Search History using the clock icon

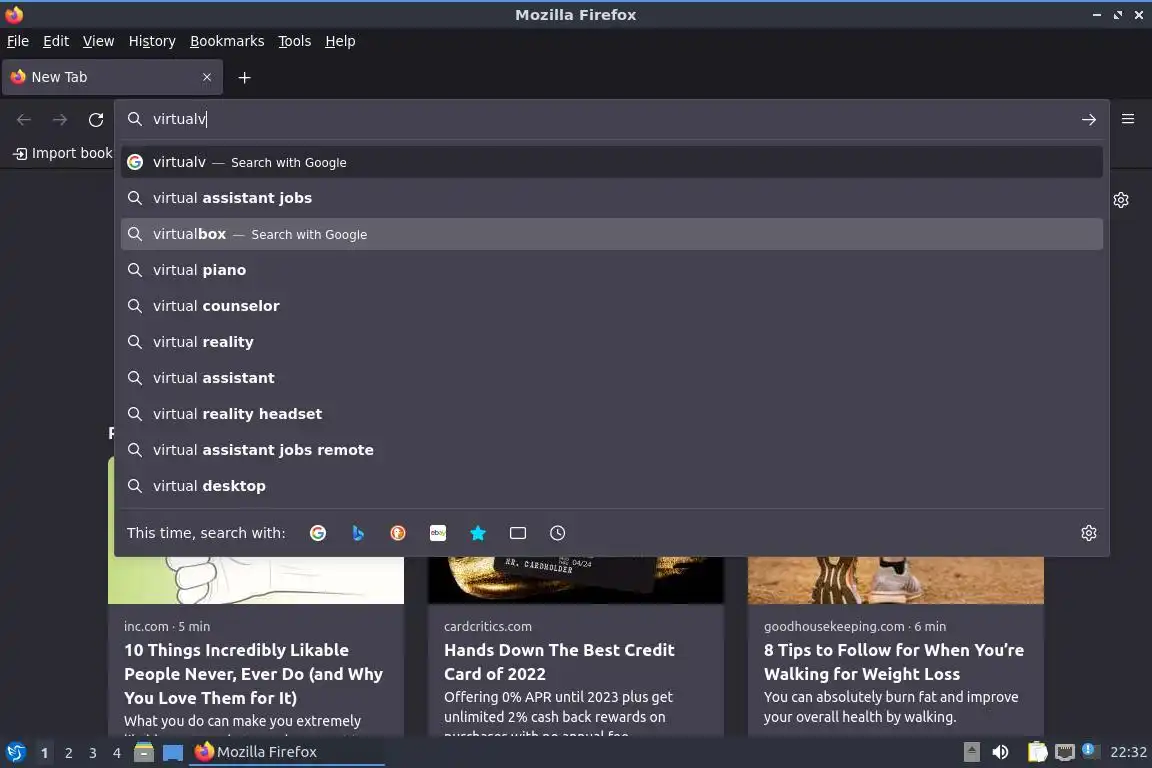(x=558, y=533)
